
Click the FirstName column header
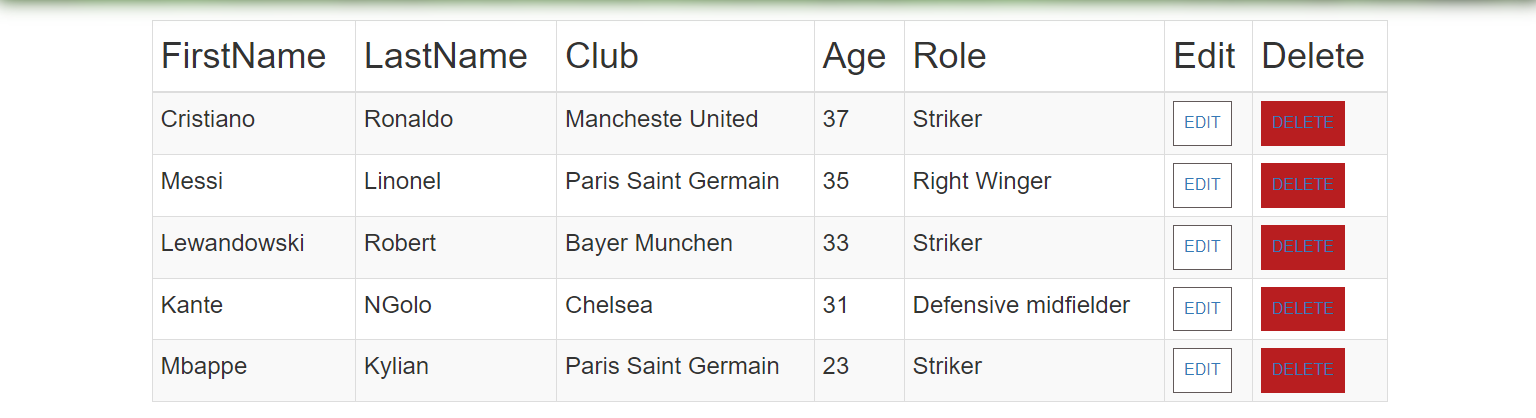243,56
